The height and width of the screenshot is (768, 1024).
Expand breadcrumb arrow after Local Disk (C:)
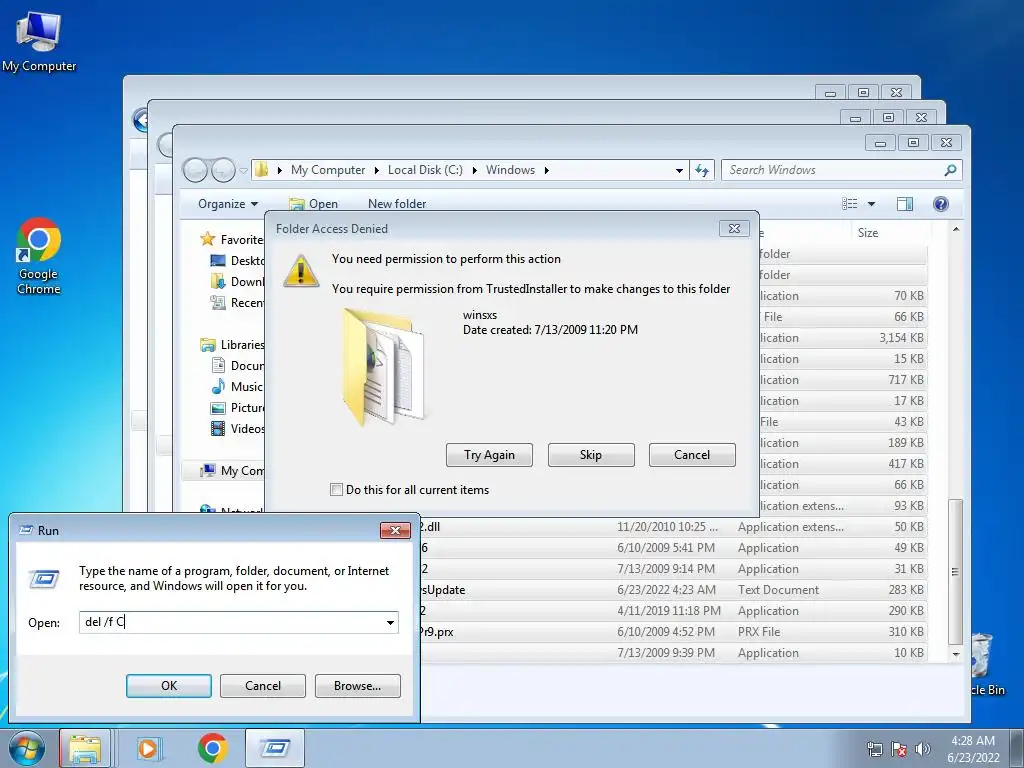tap(474, 170)
